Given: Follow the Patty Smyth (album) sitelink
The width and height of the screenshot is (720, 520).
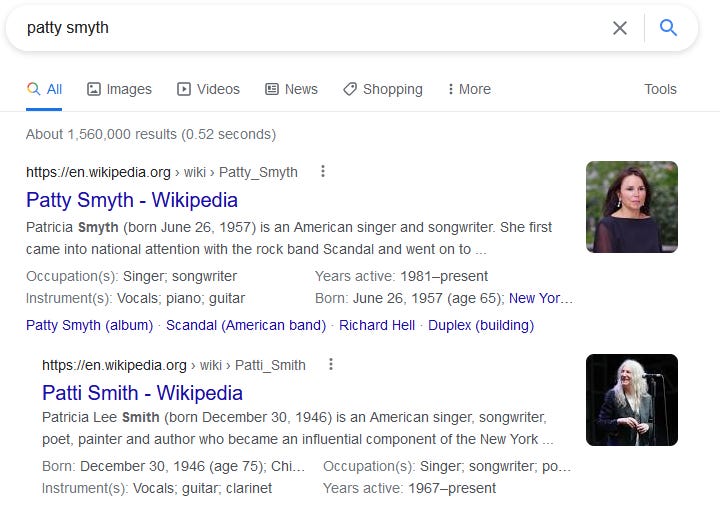Looking at the screenshot, I should point(90,325).
